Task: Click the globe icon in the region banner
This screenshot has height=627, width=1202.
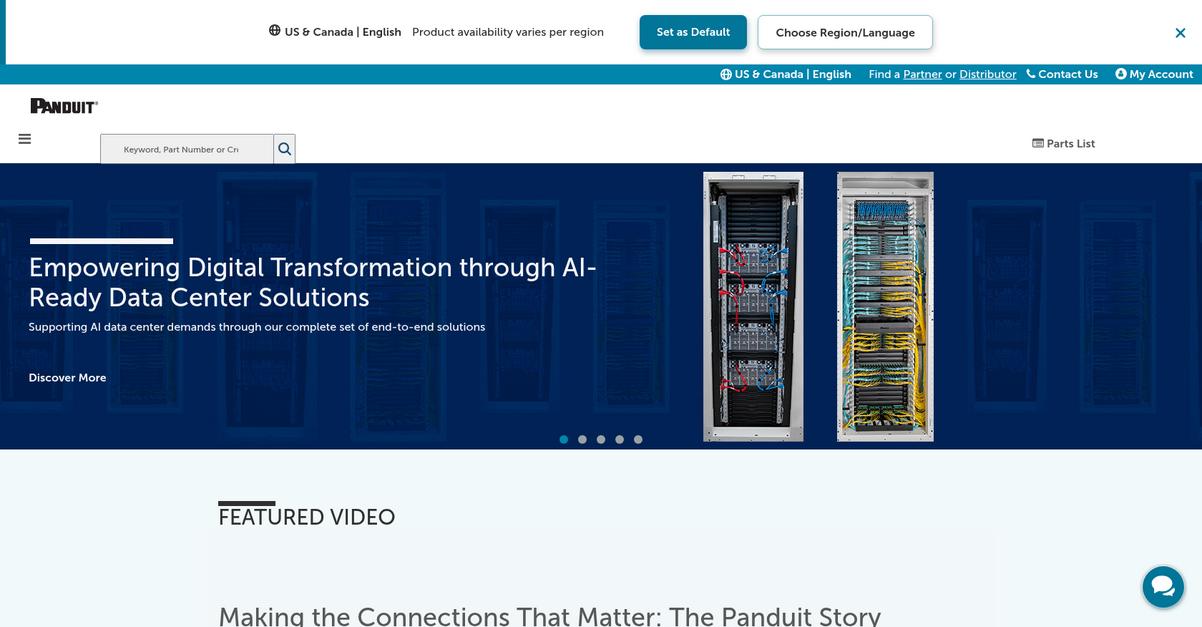Action: (275, 31)
